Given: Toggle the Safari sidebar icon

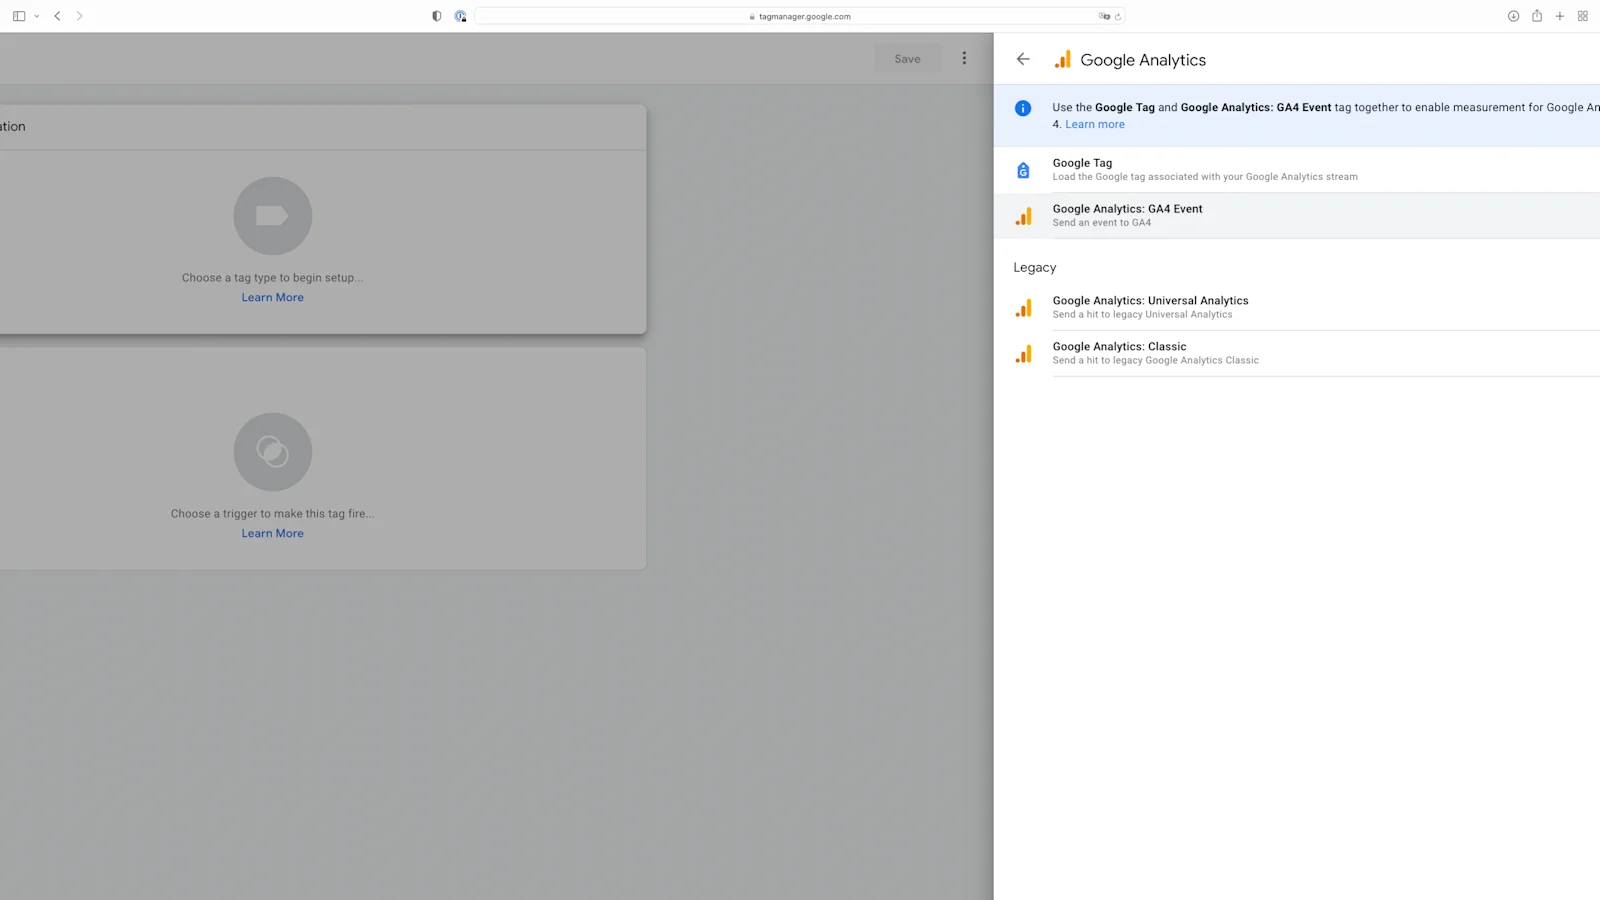Looking at the screenshot, I should [18, 15].
